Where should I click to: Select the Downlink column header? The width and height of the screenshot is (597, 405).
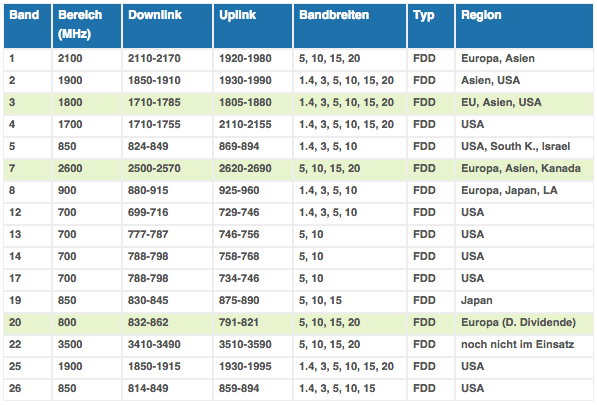tap(167, 26)
